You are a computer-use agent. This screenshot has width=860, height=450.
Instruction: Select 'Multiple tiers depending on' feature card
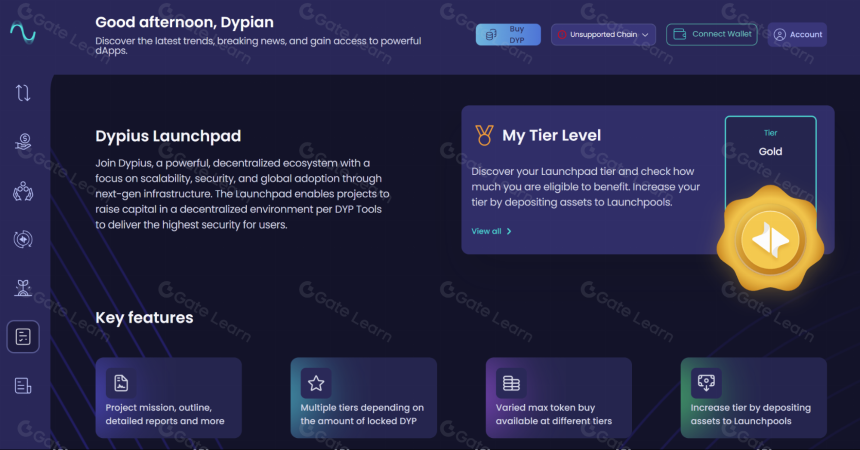tap(364, 398)
